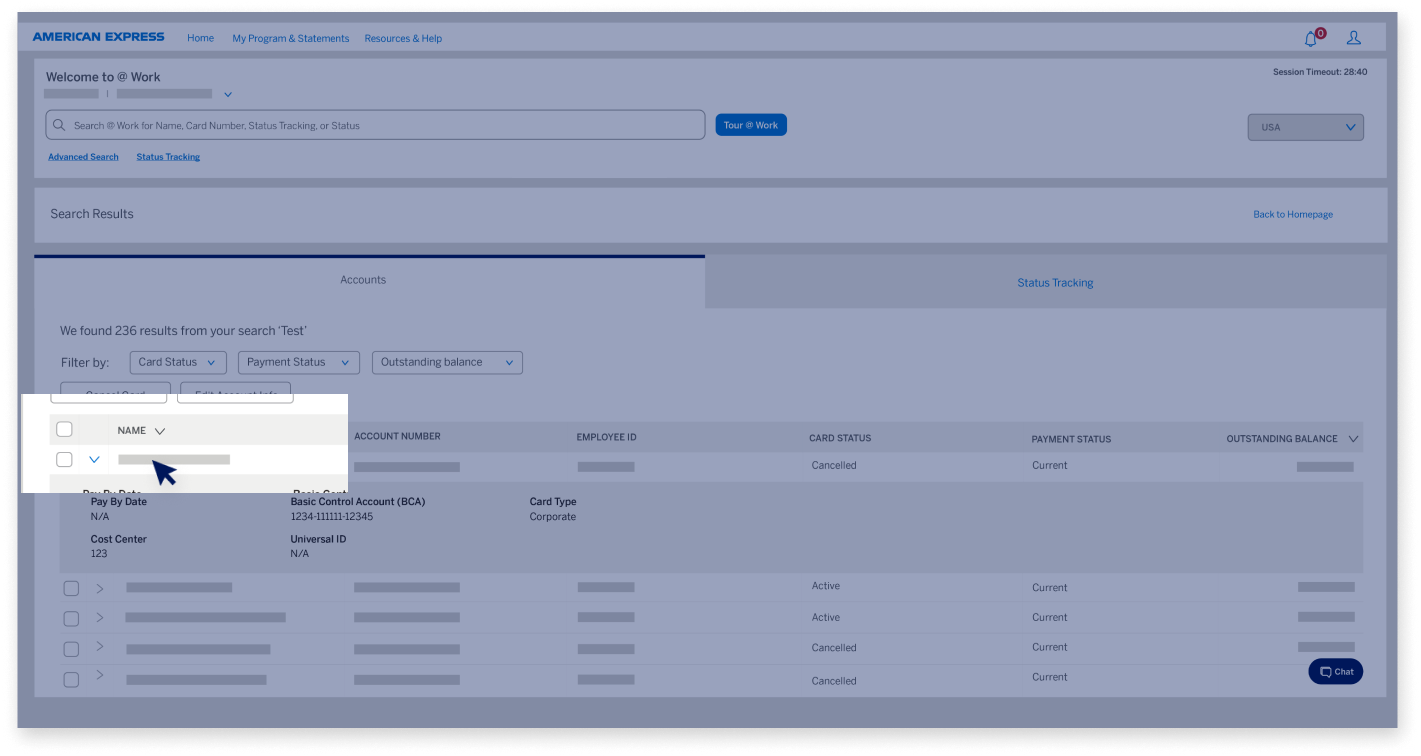
Task: Switch to the Status Tracking tab
Action: 1055,282
